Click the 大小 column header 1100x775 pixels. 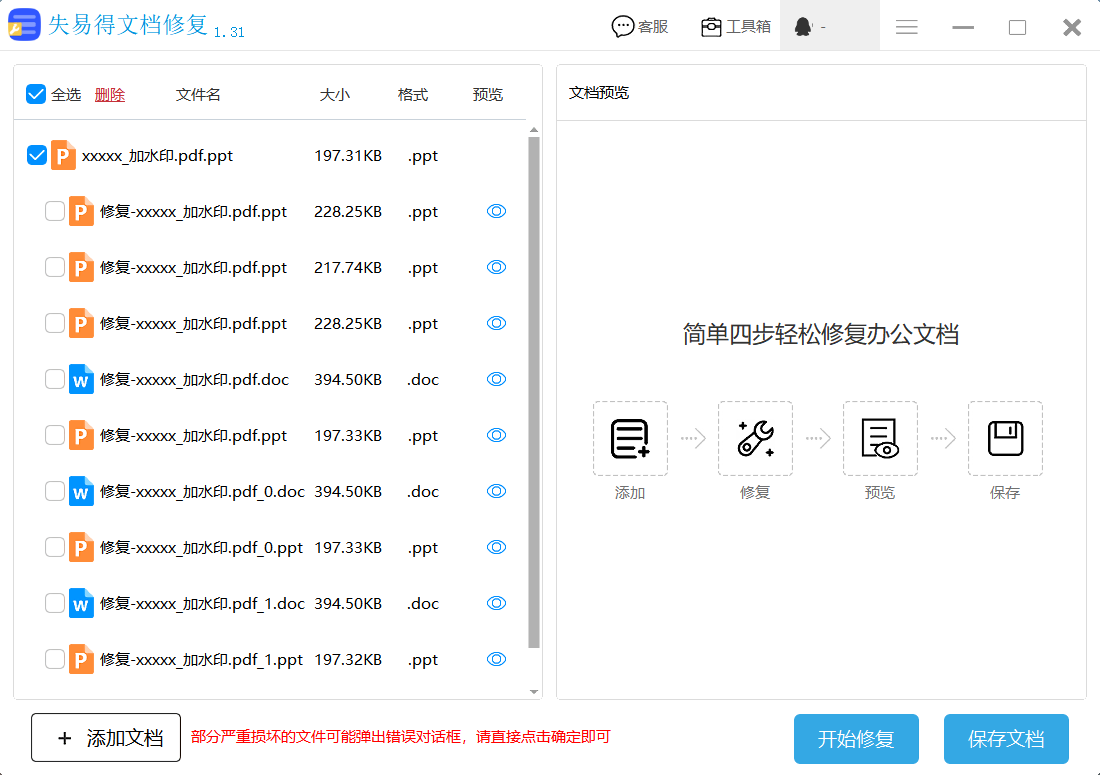click(335, 95)
